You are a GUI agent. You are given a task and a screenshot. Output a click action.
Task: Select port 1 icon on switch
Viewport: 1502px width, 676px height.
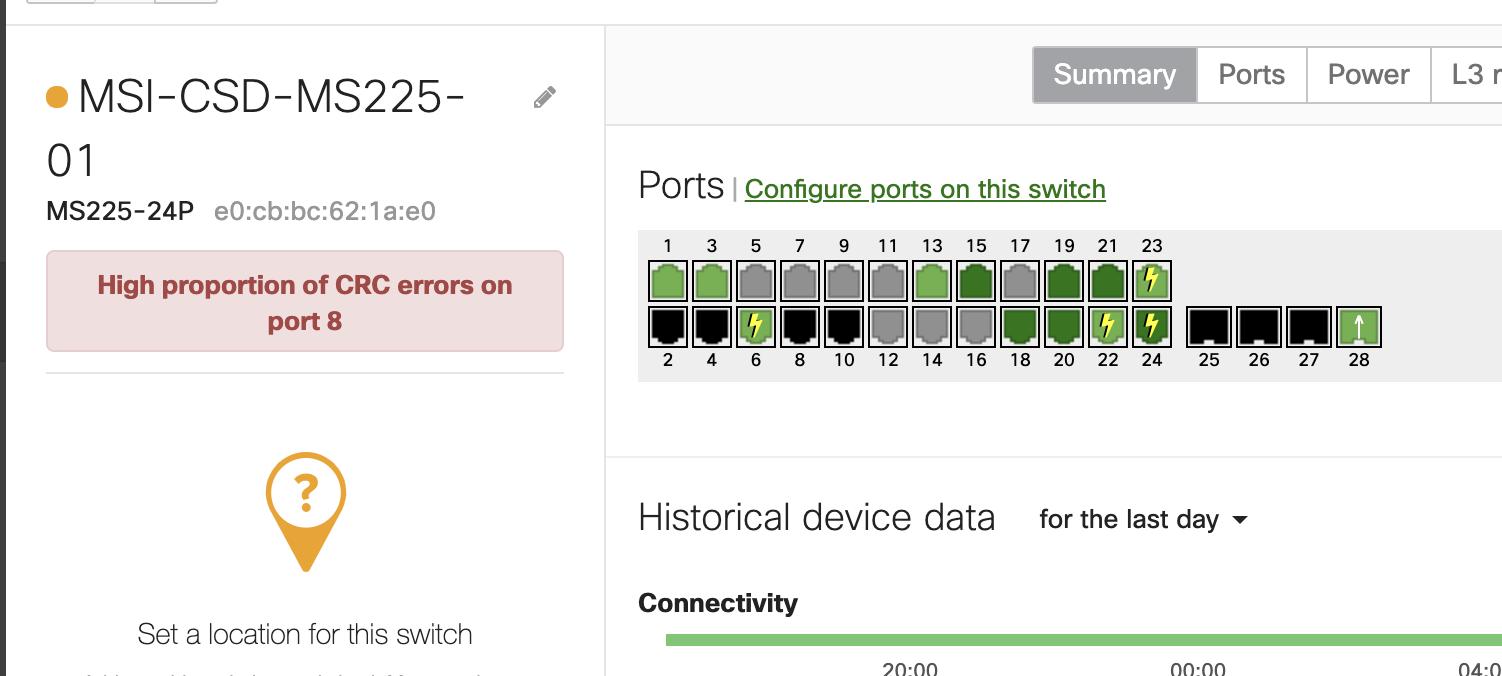(668, 281)
